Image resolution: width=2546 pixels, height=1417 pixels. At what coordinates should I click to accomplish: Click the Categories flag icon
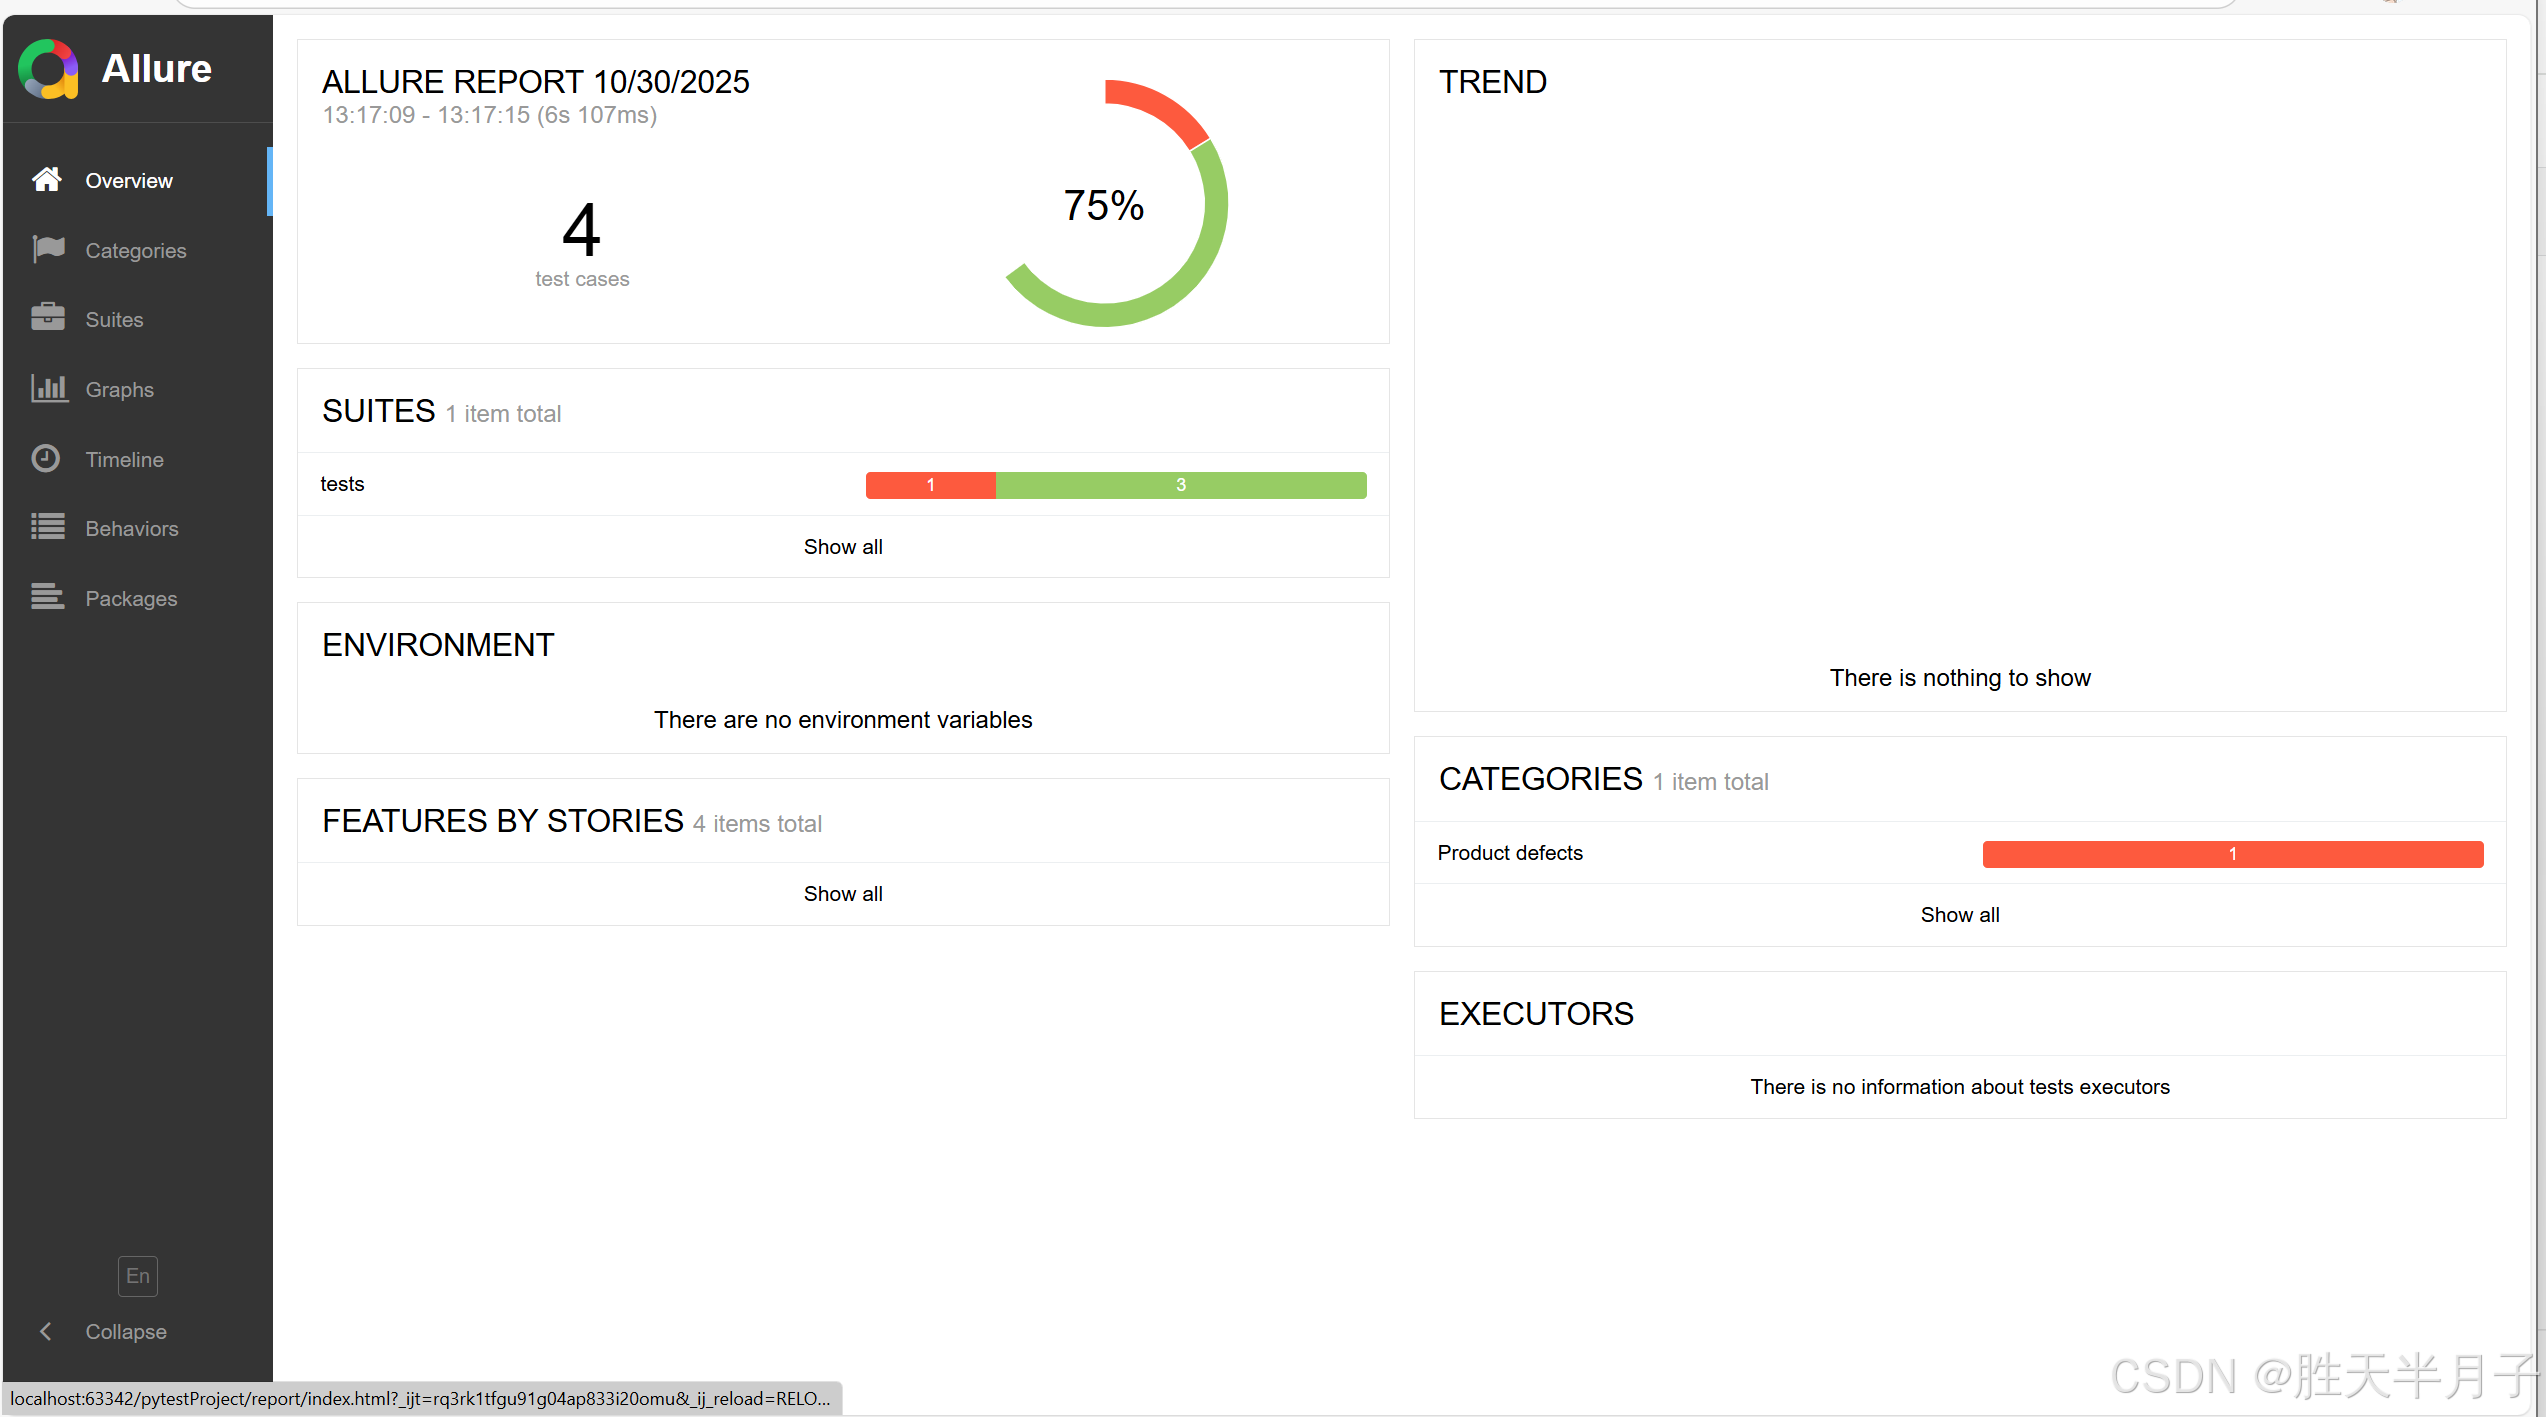pyautogui.click(x=48, y=249)
